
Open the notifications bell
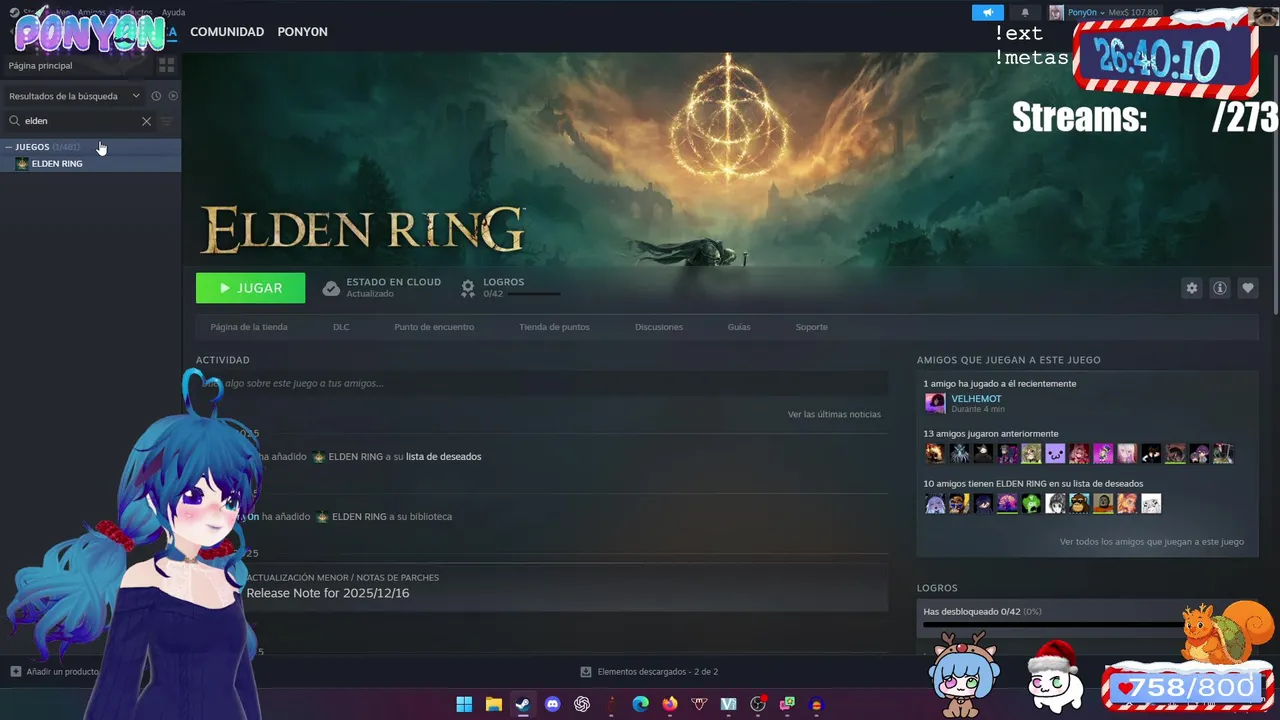(x=1025, y=13)
